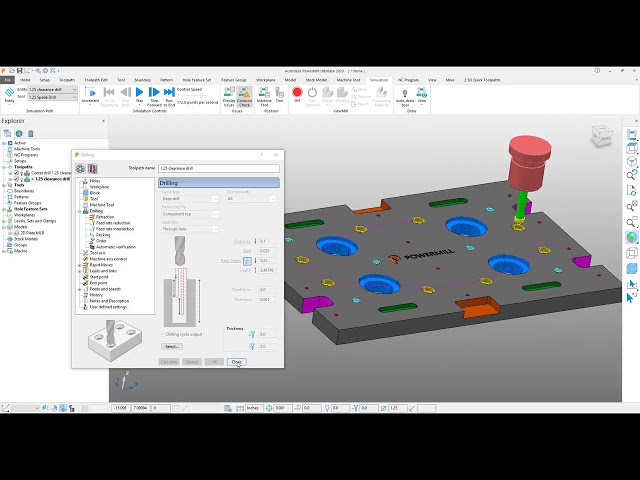Switch to 2.5D Quick Toolpaths tab
Screen dimensions: 640x480
coord(482,80)
